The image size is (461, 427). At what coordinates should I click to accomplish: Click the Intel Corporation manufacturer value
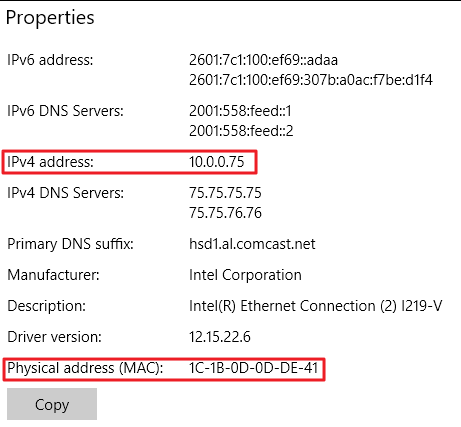(x=245, y=275)
